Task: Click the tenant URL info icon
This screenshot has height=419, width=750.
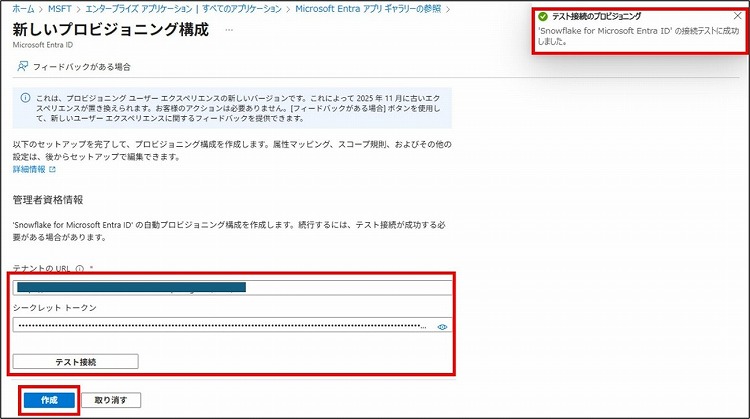Action: 79,269
